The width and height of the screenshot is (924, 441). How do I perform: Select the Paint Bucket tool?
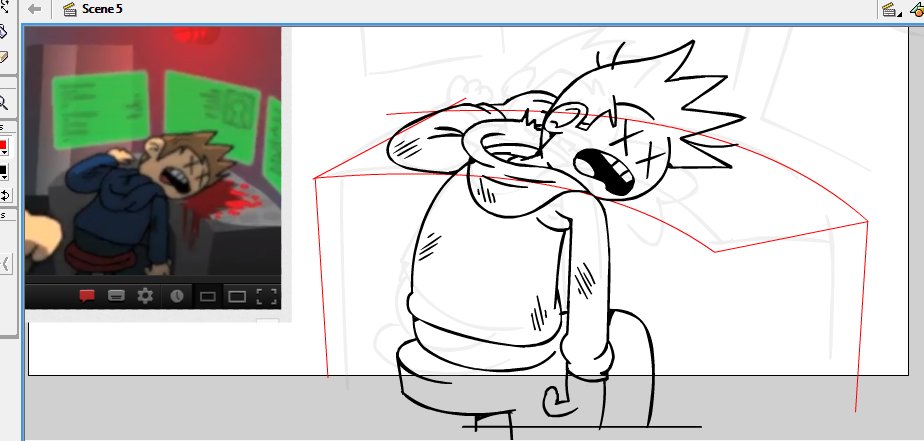[x=3, y=31]
